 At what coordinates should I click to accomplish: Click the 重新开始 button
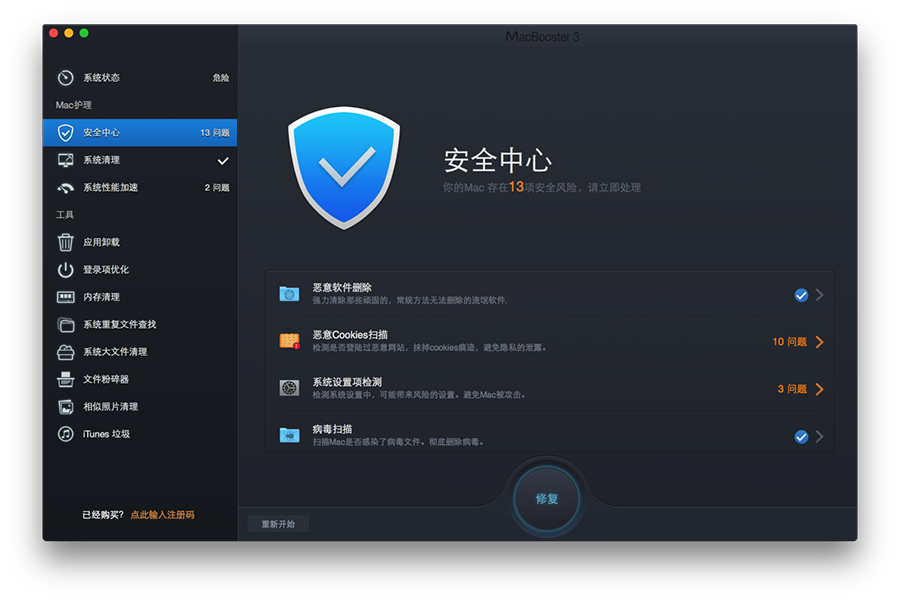[278, 524]
